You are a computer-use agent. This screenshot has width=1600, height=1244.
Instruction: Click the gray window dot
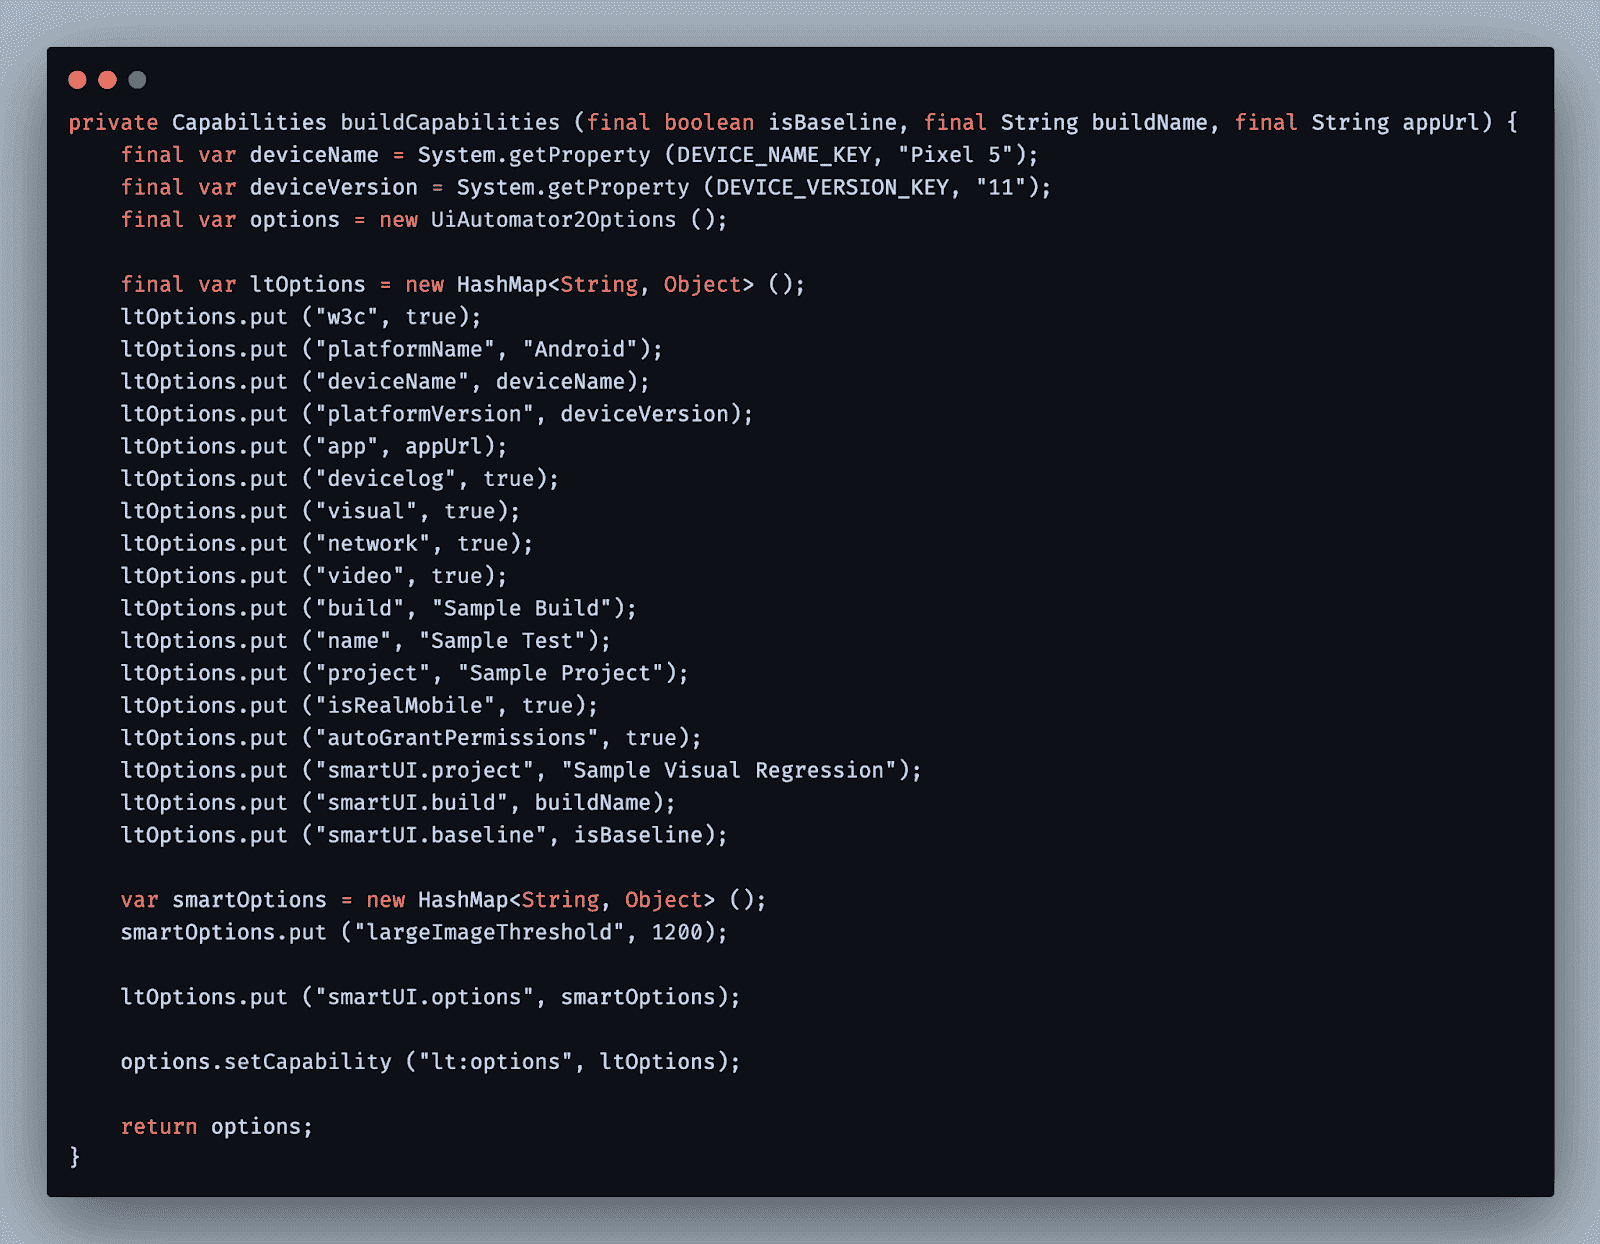[137, 80]
